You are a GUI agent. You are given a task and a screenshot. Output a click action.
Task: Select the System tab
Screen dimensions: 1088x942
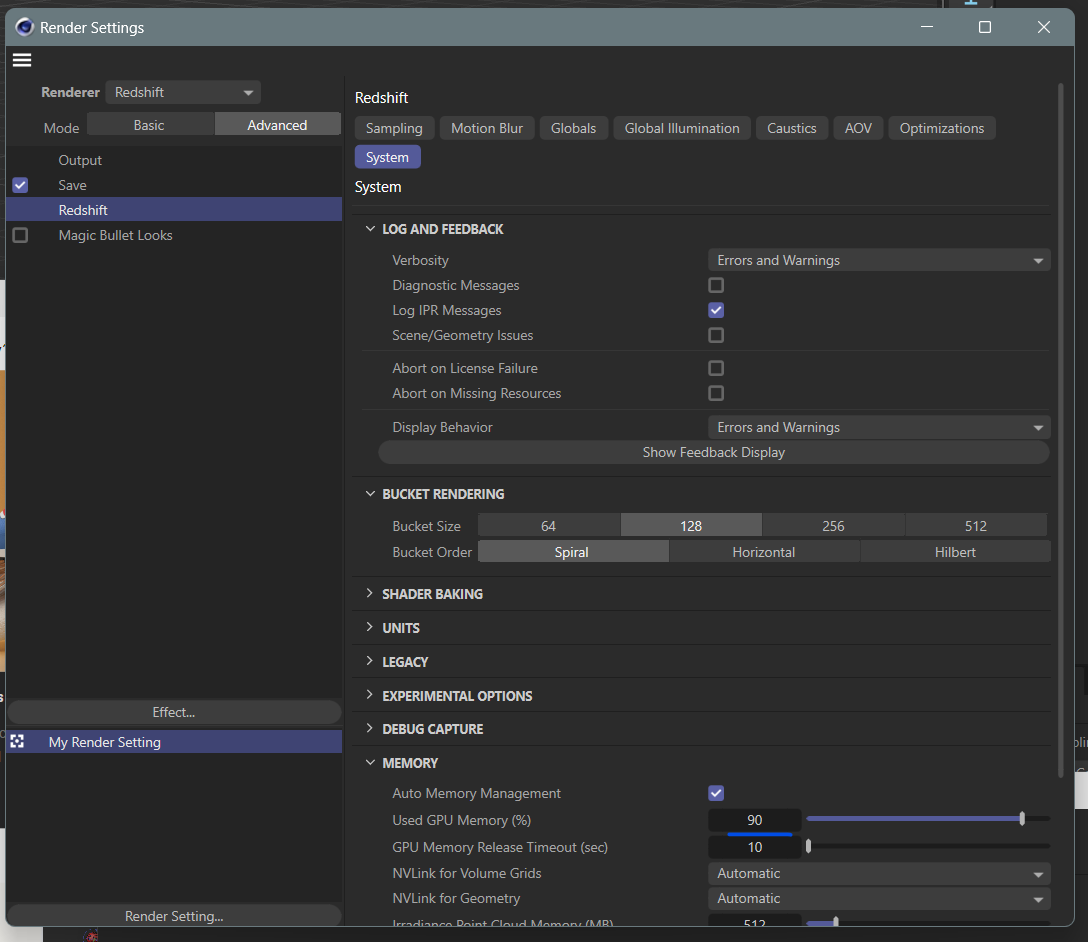[387, 157]
